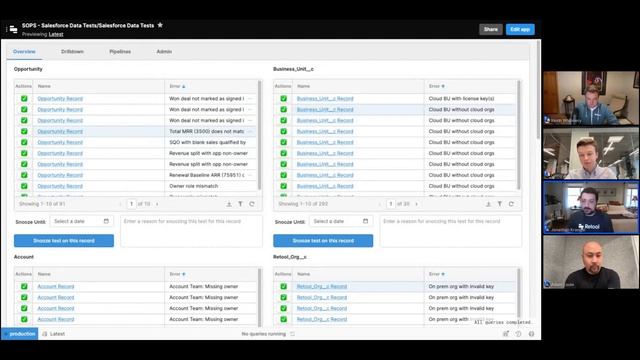Click Snooze test button under Opportunity table

[x=64, y=241]
